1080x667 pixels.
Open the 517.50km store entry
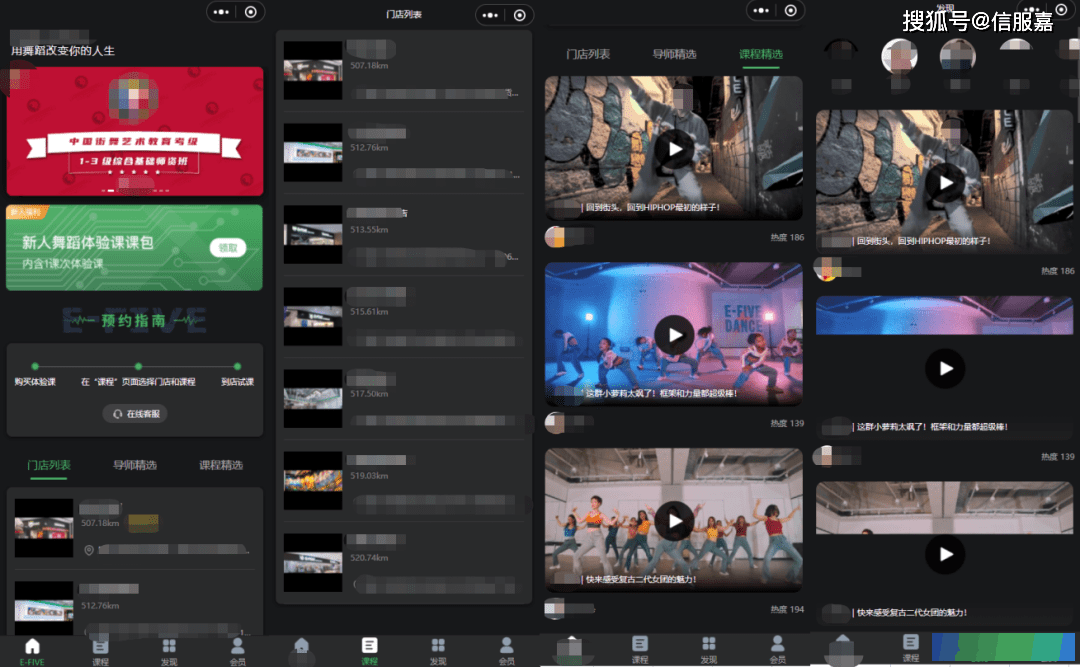pos(404,398)
